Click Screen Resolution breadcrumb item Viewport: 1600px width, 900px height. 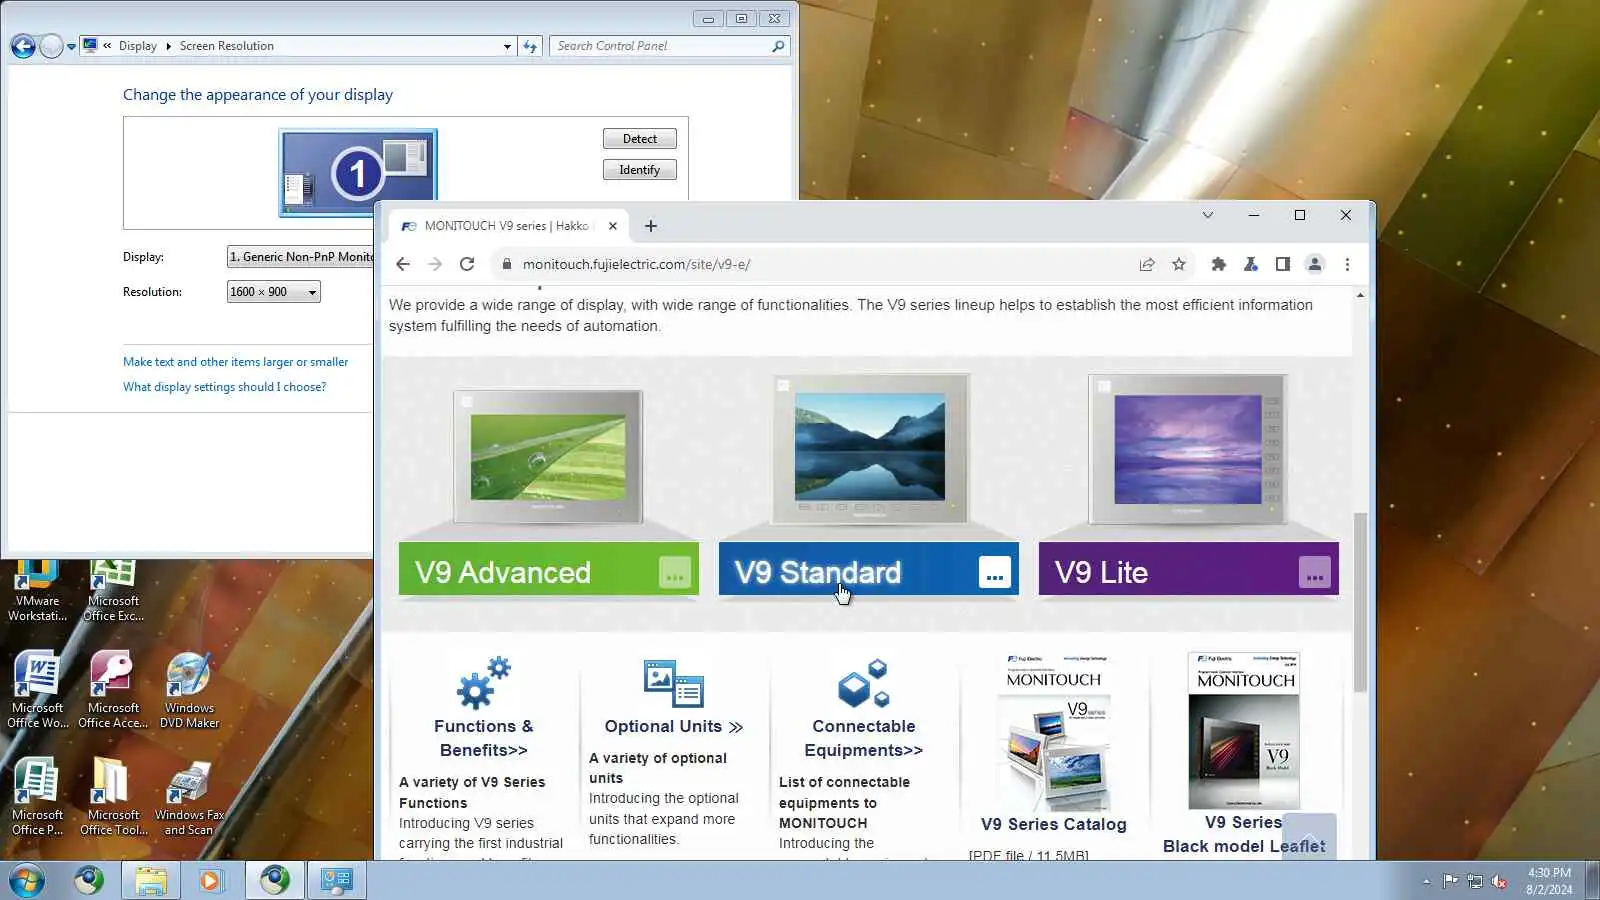coord(227,46)
